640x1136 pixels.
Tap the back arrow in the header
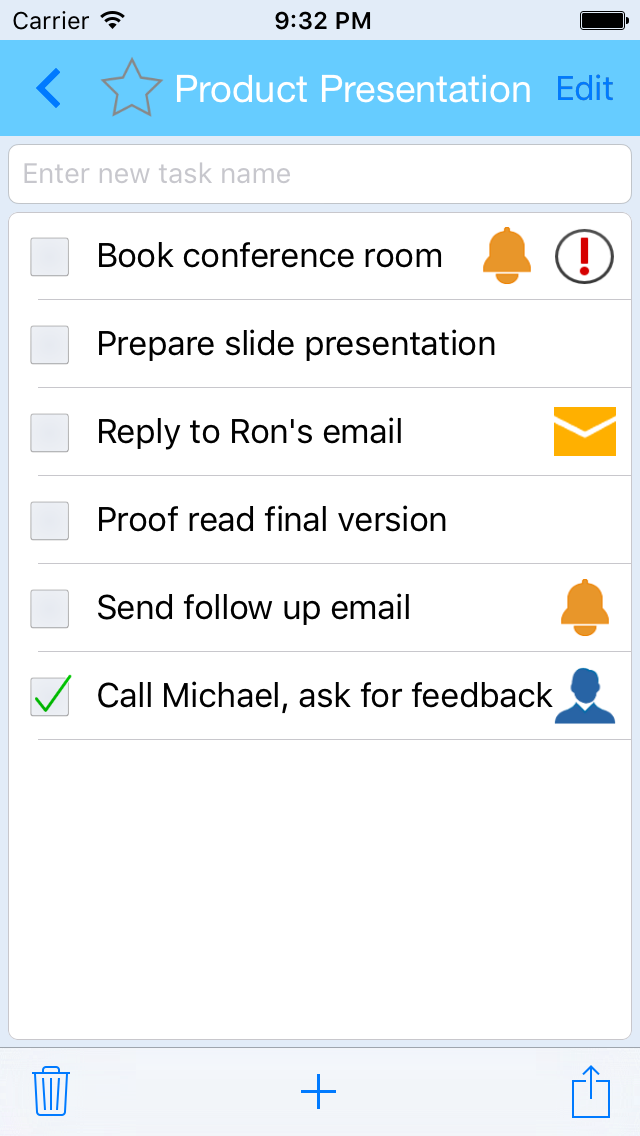[48, 89]
